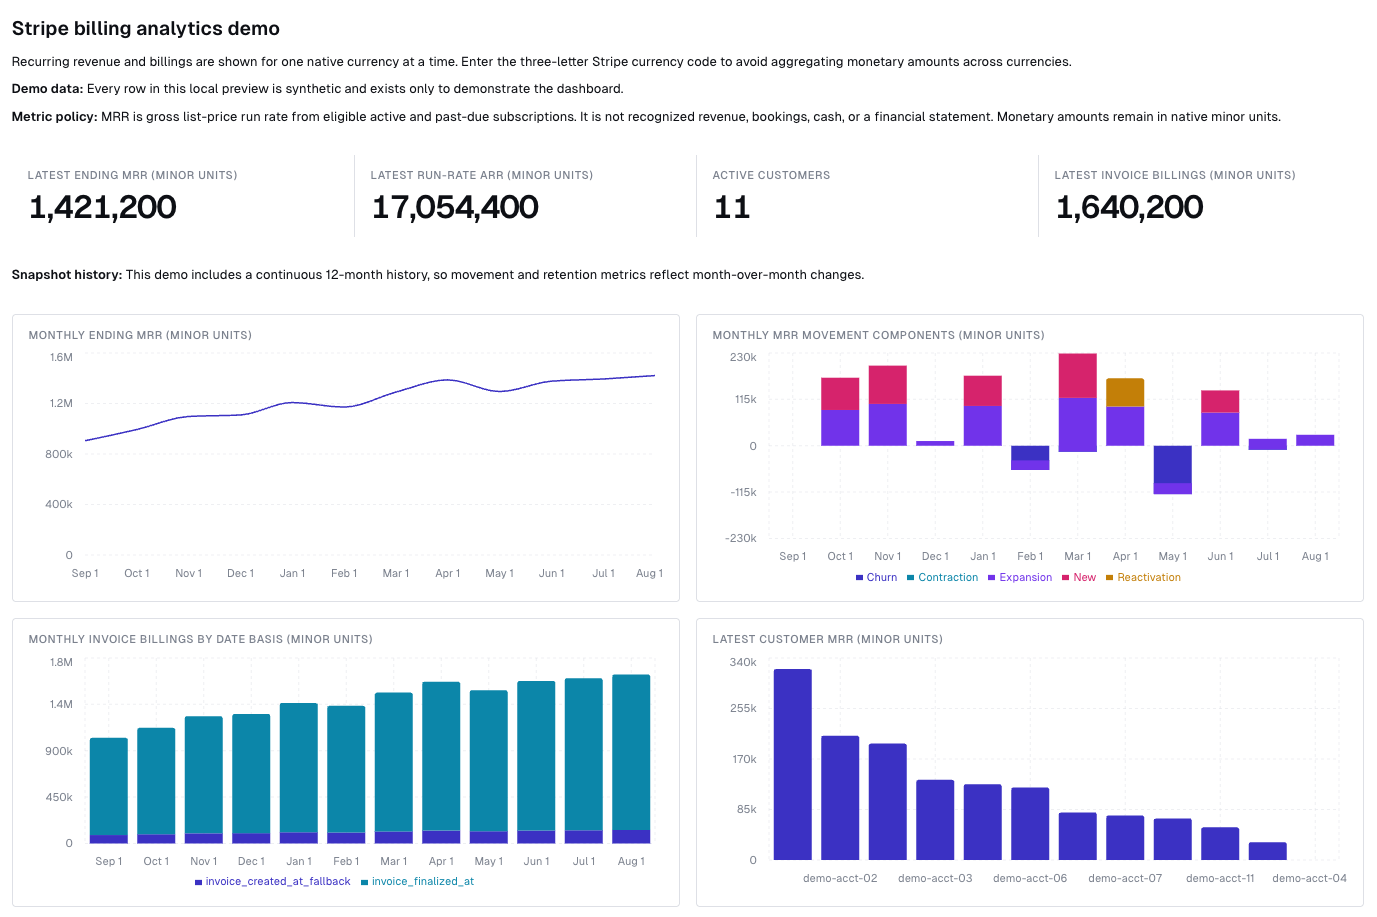Click the Latest Ending MRR label
Screen dimensions: 1377x917
pyautogui.click(x=132, y=175)
